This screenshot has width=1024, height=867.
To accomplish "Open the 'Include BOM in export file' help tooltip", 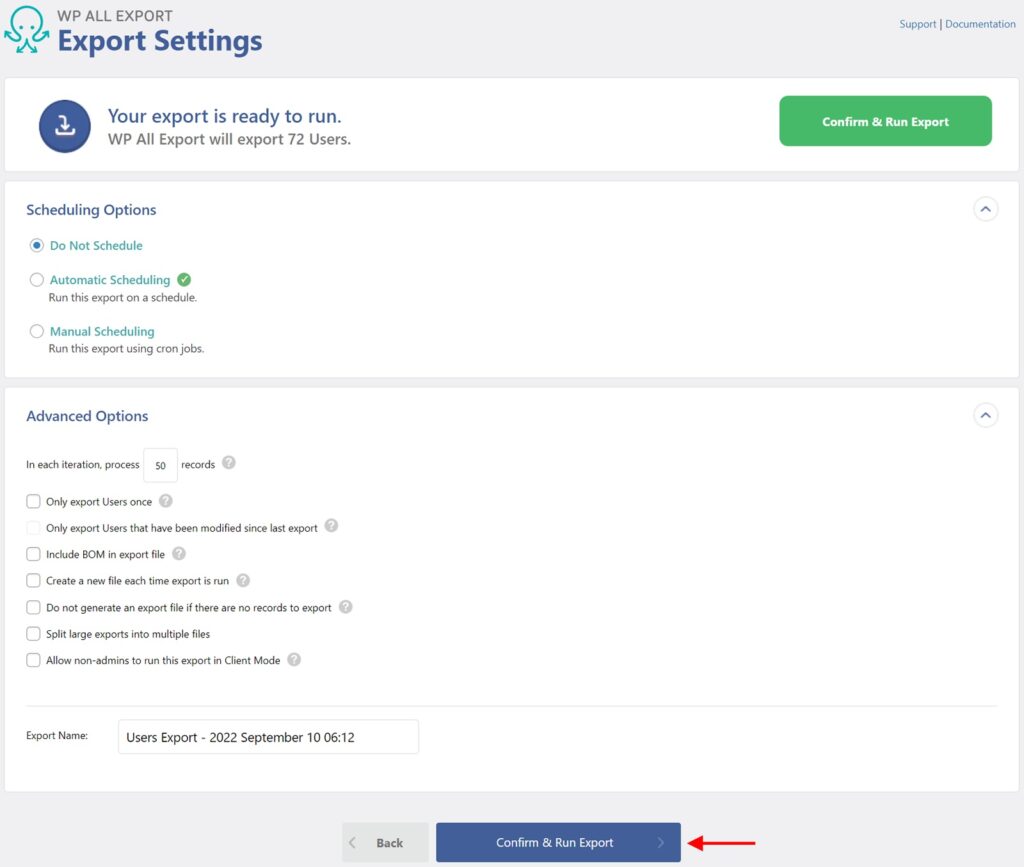I will tap(177, 554).
